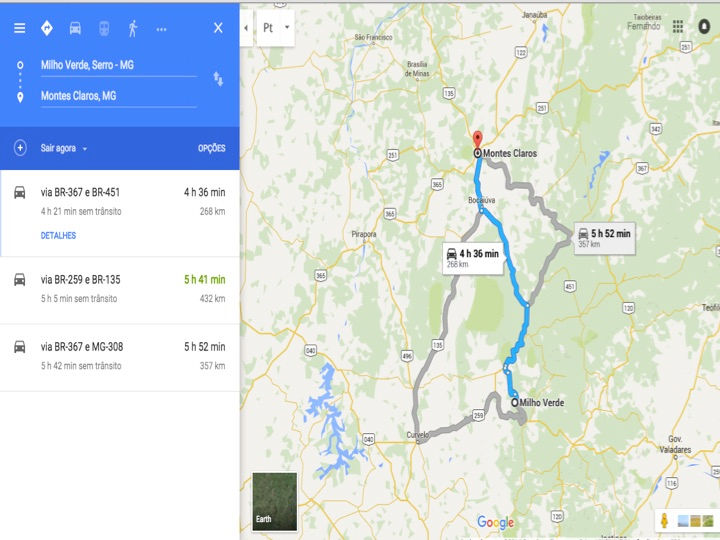
Task: Open more travel modes ellipsis
Action: tap(161, 29)
